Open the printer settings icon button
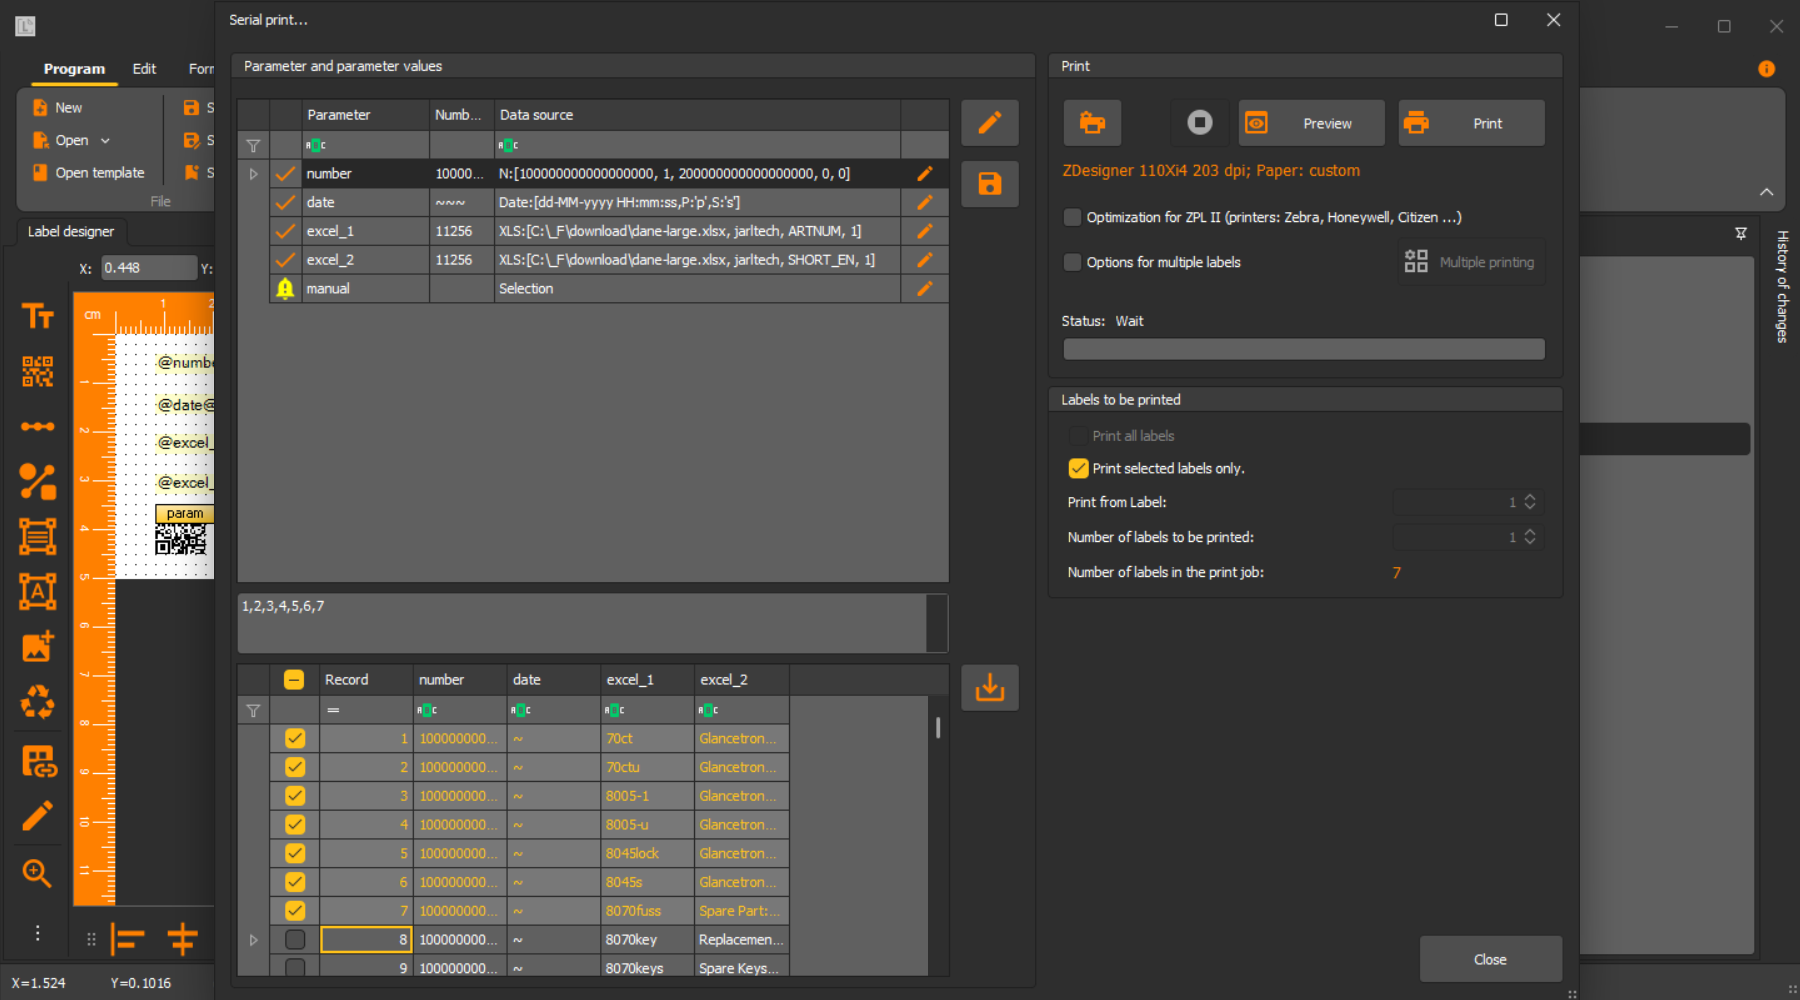Image resolution: width=1800 pixels, height=1000 pixels. tap(1092, 123)
